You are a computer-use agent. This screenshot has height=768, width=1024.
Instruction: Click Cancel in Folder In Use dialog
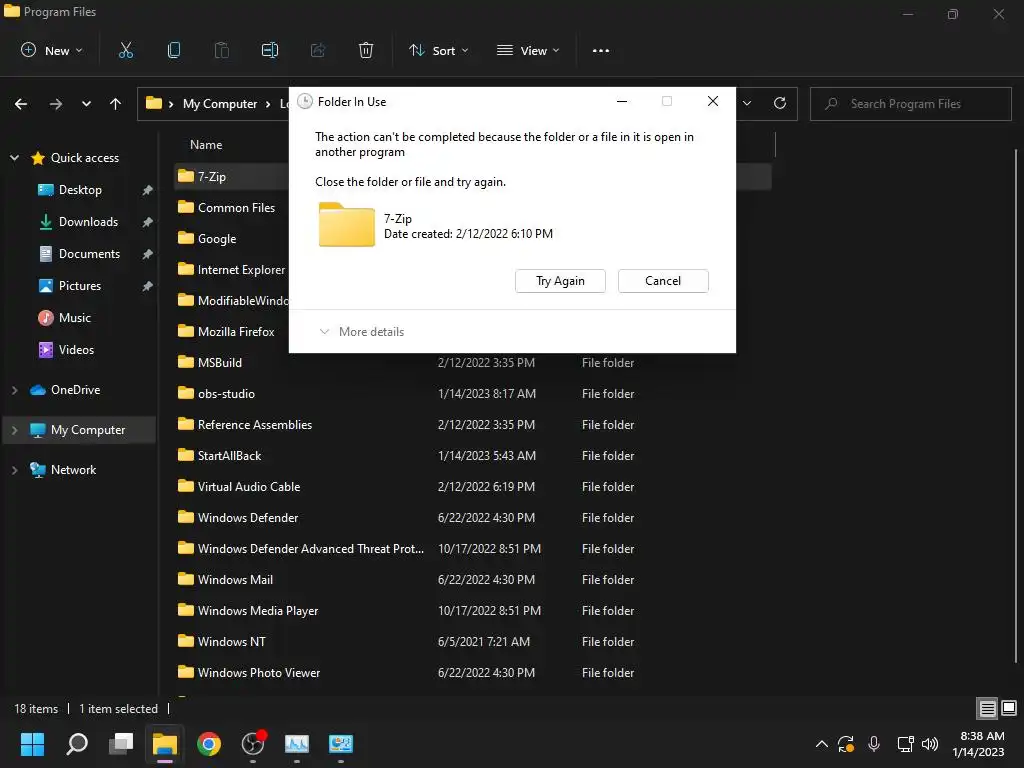[663, 281]
